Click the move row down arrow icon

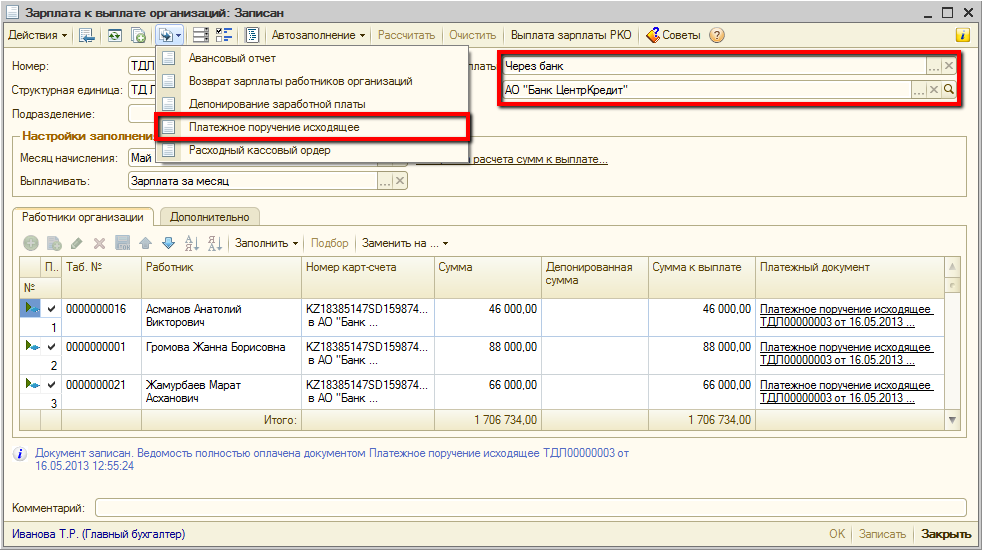click(x=168, y=243)
